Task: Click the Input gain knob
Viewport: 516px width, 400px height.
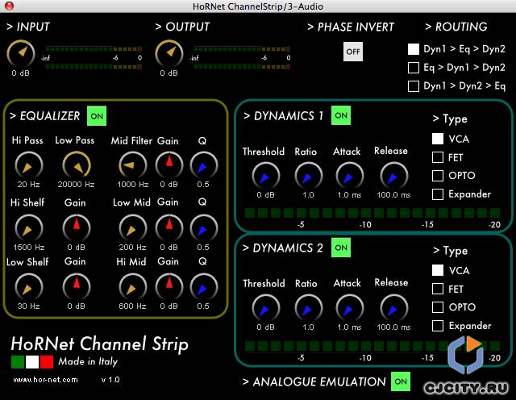Action: pyautogui.click(x=21, y=54)
